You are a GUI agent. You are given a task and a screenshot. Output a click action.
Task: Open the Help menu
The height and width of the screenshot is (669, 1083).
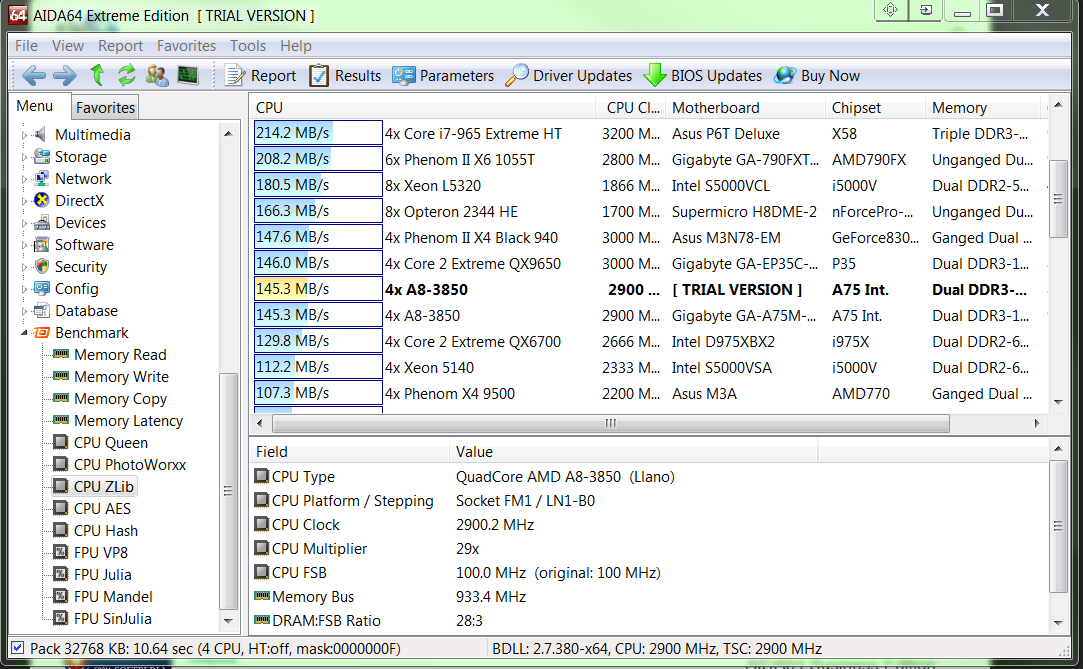click(296, 46)
